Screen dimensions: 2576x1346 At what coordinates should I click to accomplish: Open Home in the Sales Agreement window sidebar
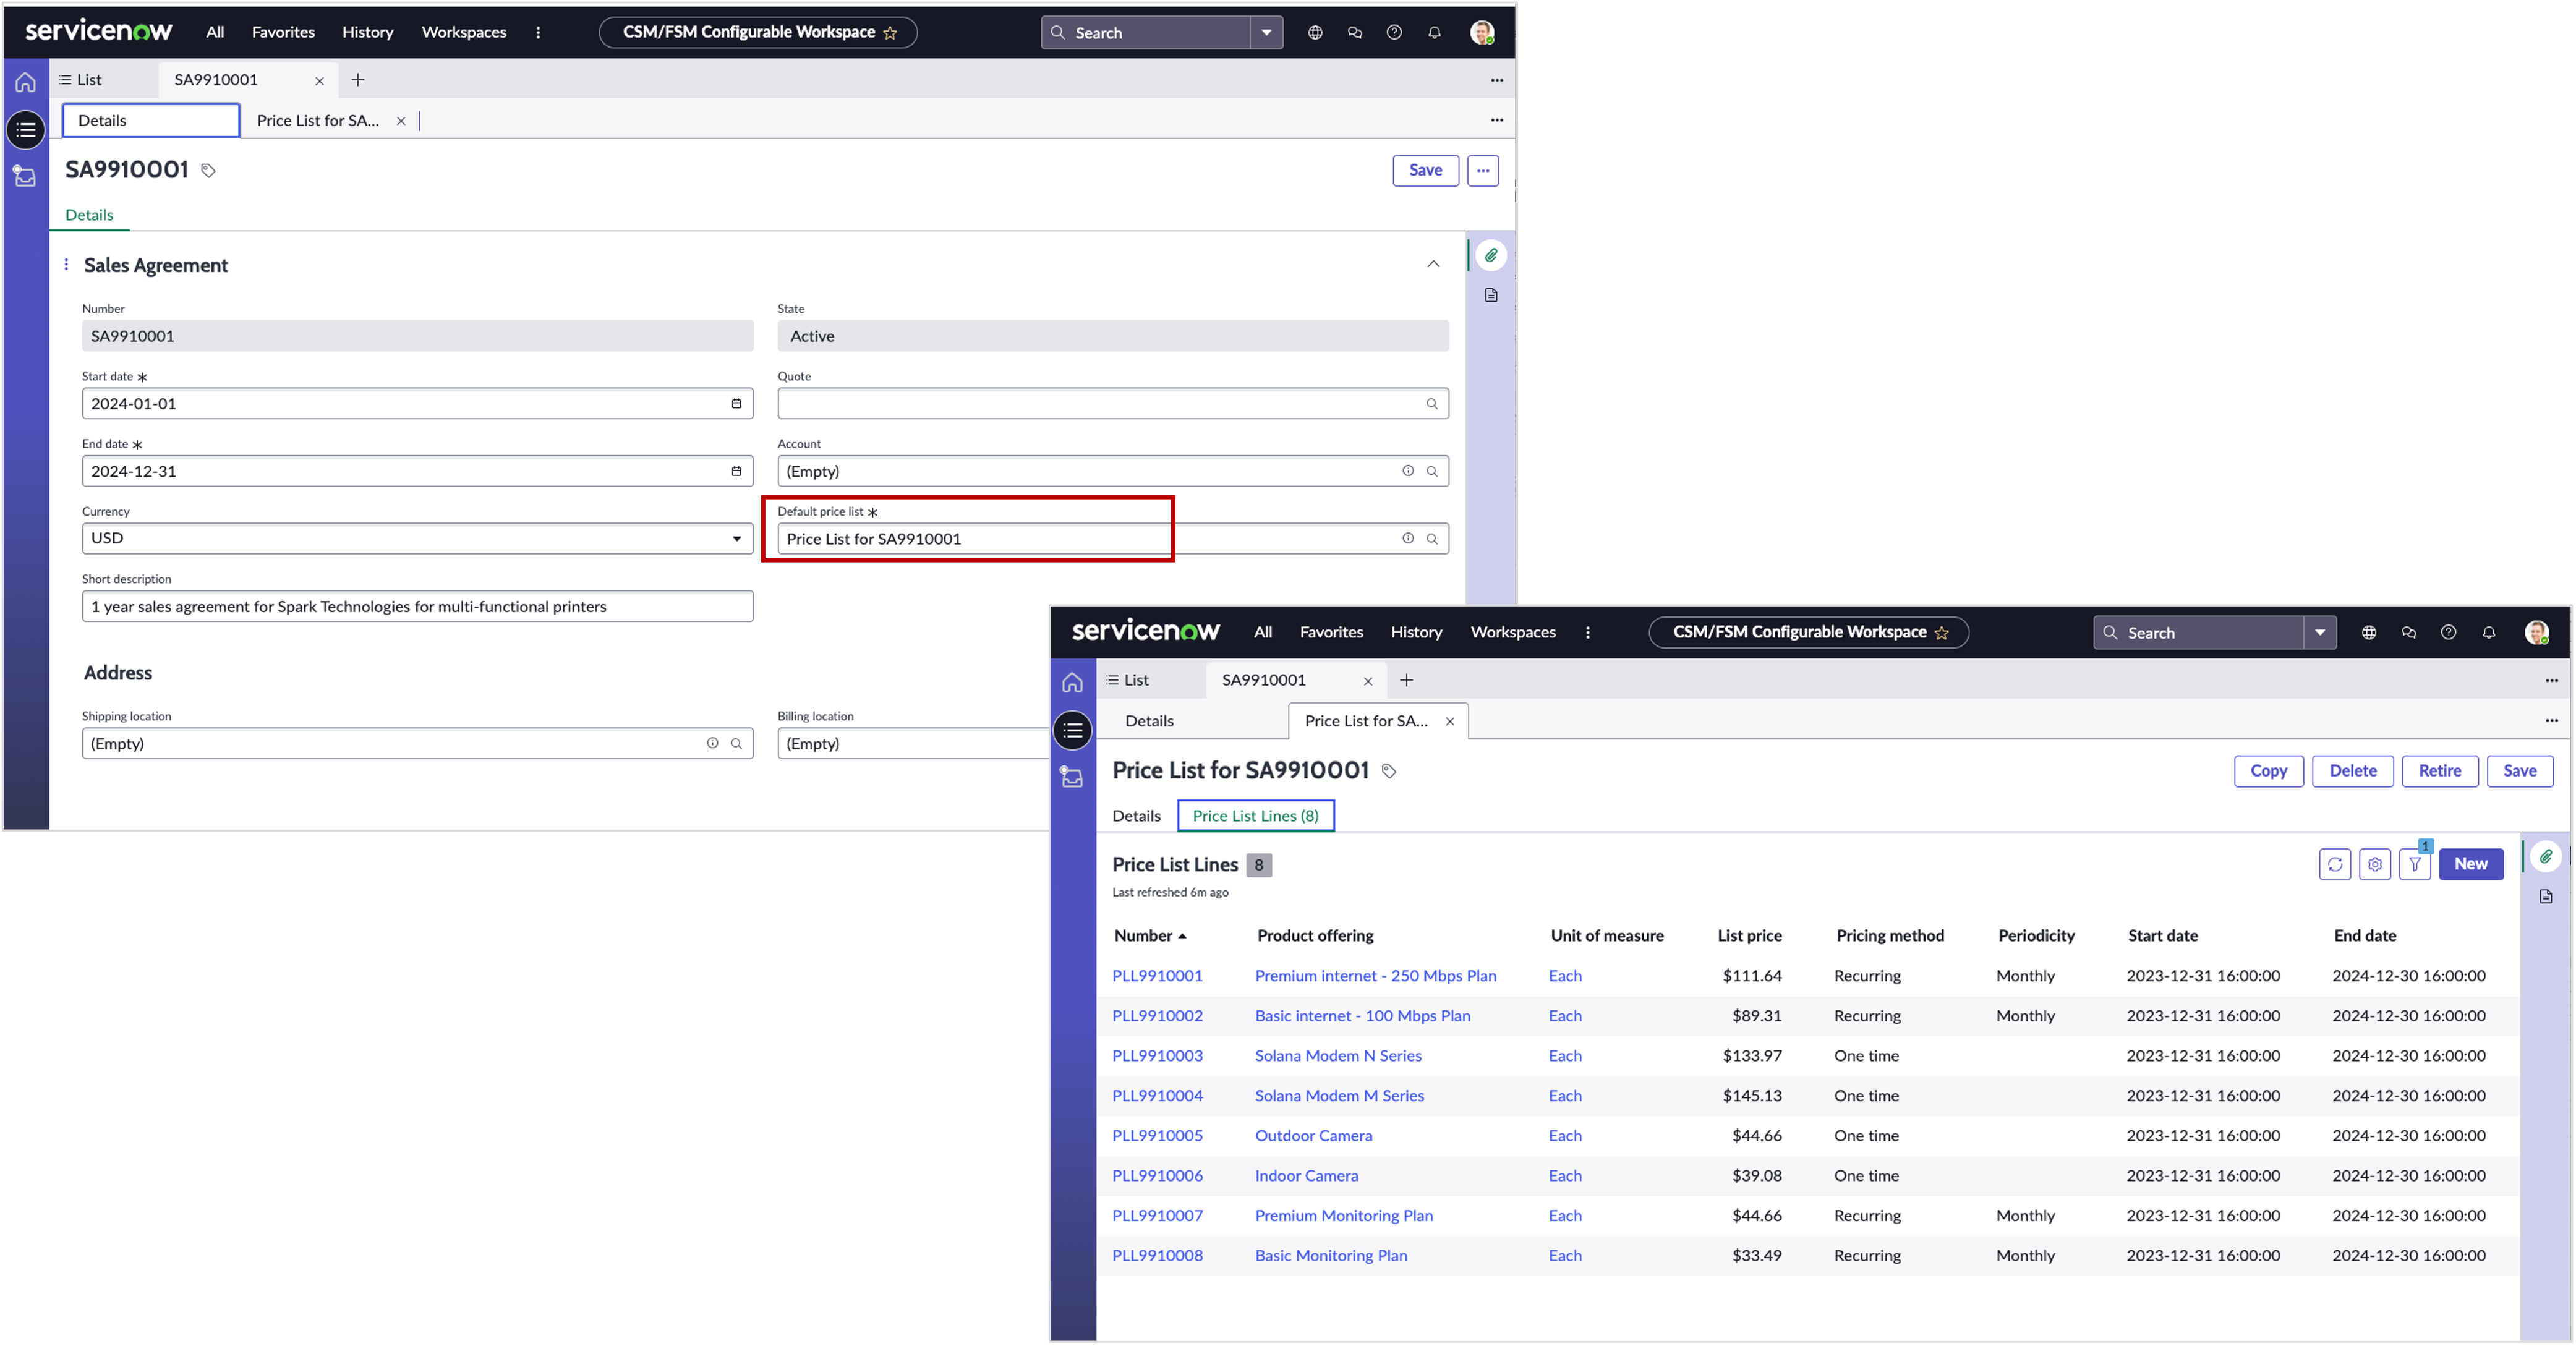pyautogui.click(x=26, y=83)
